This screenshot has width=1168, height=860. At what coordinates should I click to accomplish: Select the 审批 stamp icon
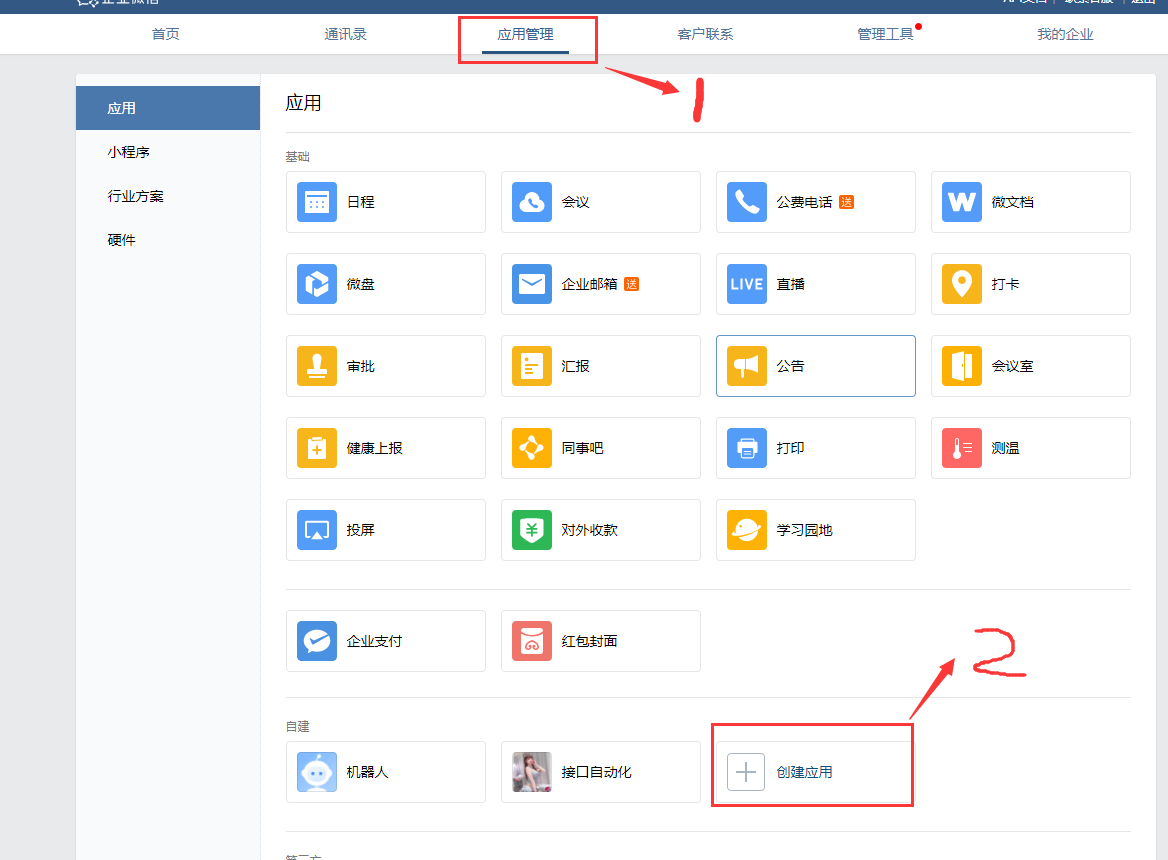[x=317, y=366]
